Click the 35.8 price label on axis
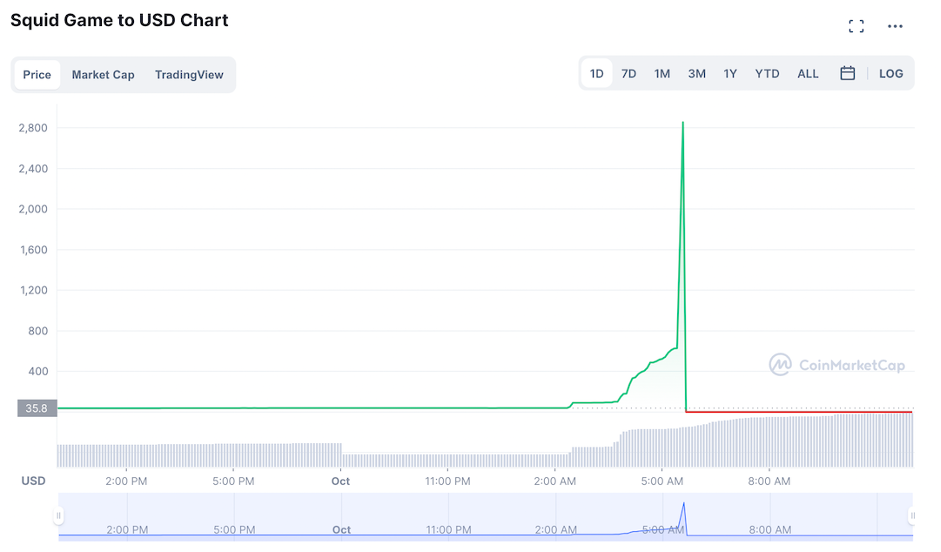Viewport: 941px width, 552px height. click(x=37, y=408)
